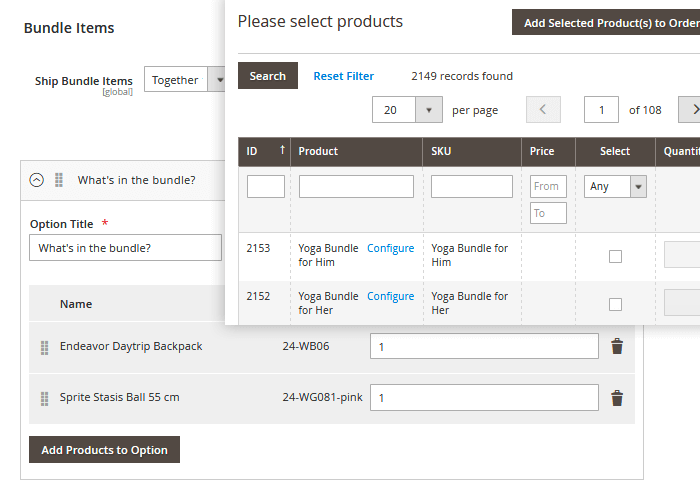Focus the SKU filter input field
Image resolution: width=700 pixels, height=500 pixels.
(x=472, y=186)
